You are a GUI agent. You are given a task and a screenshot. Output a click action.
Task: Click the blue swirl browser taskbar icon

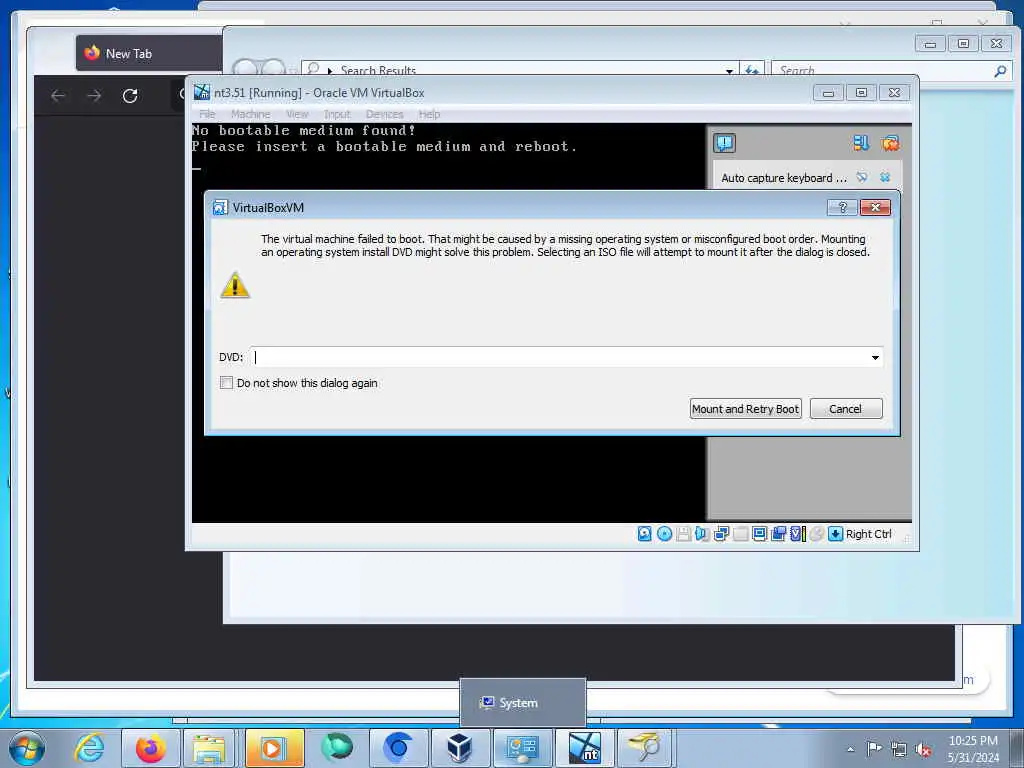[398, 748]
